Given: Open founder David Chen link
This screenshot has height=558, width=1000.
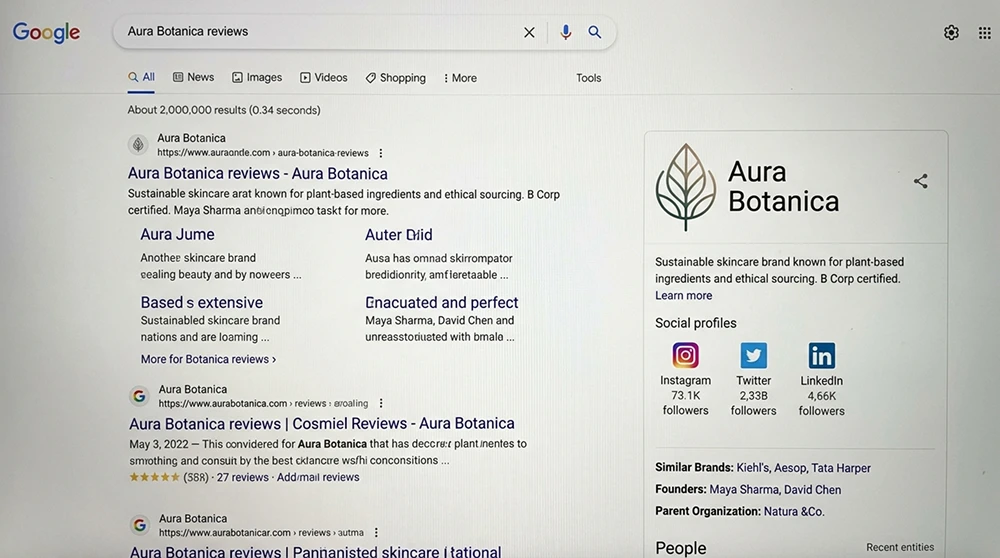Looking at the screenshot, I should tap(812, 489).
